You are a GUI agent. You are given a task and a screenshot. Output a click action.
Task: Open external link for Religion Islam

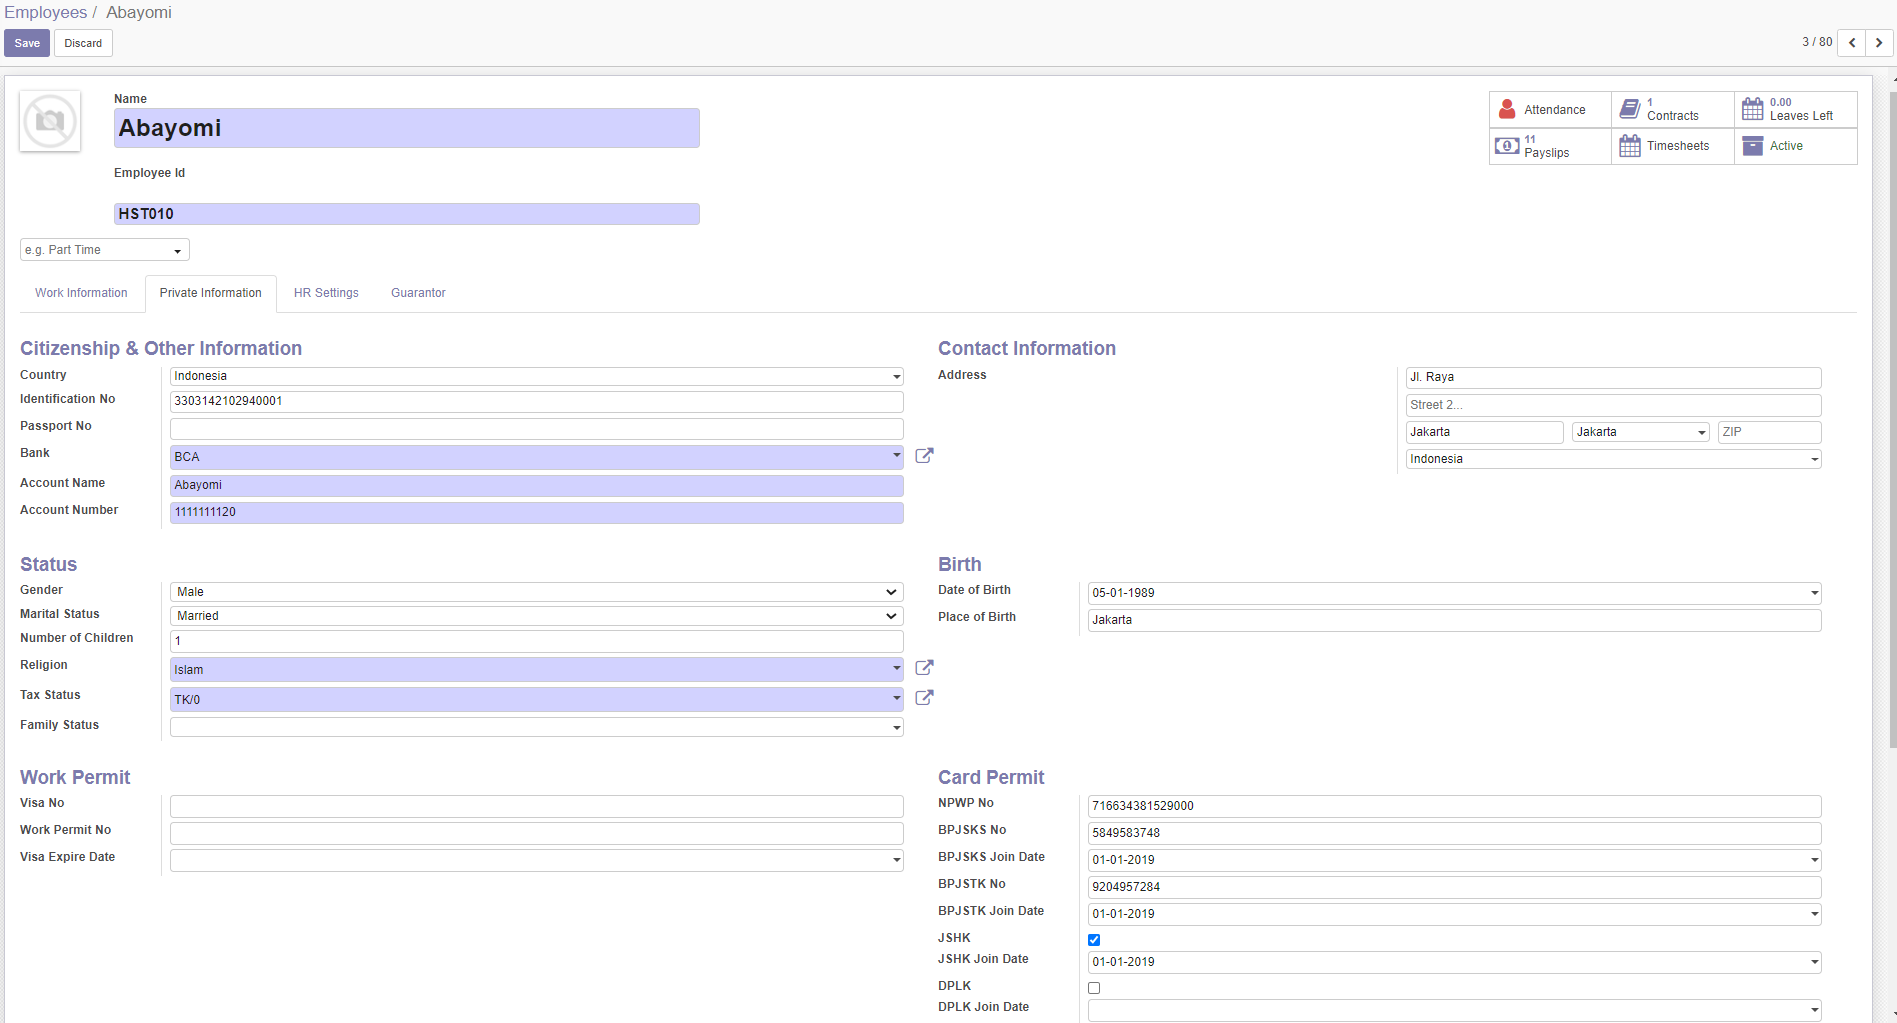(924, 668)
